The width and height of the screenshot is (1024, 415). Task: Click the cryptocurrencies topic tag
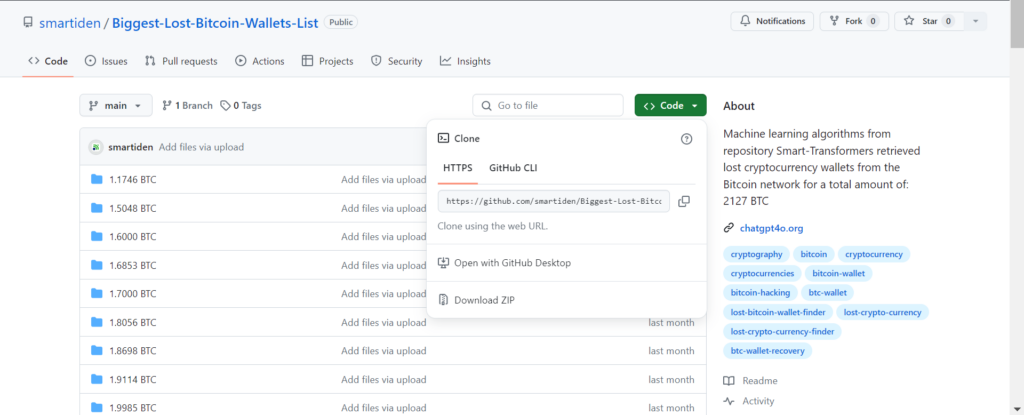(x=762, y=273)
